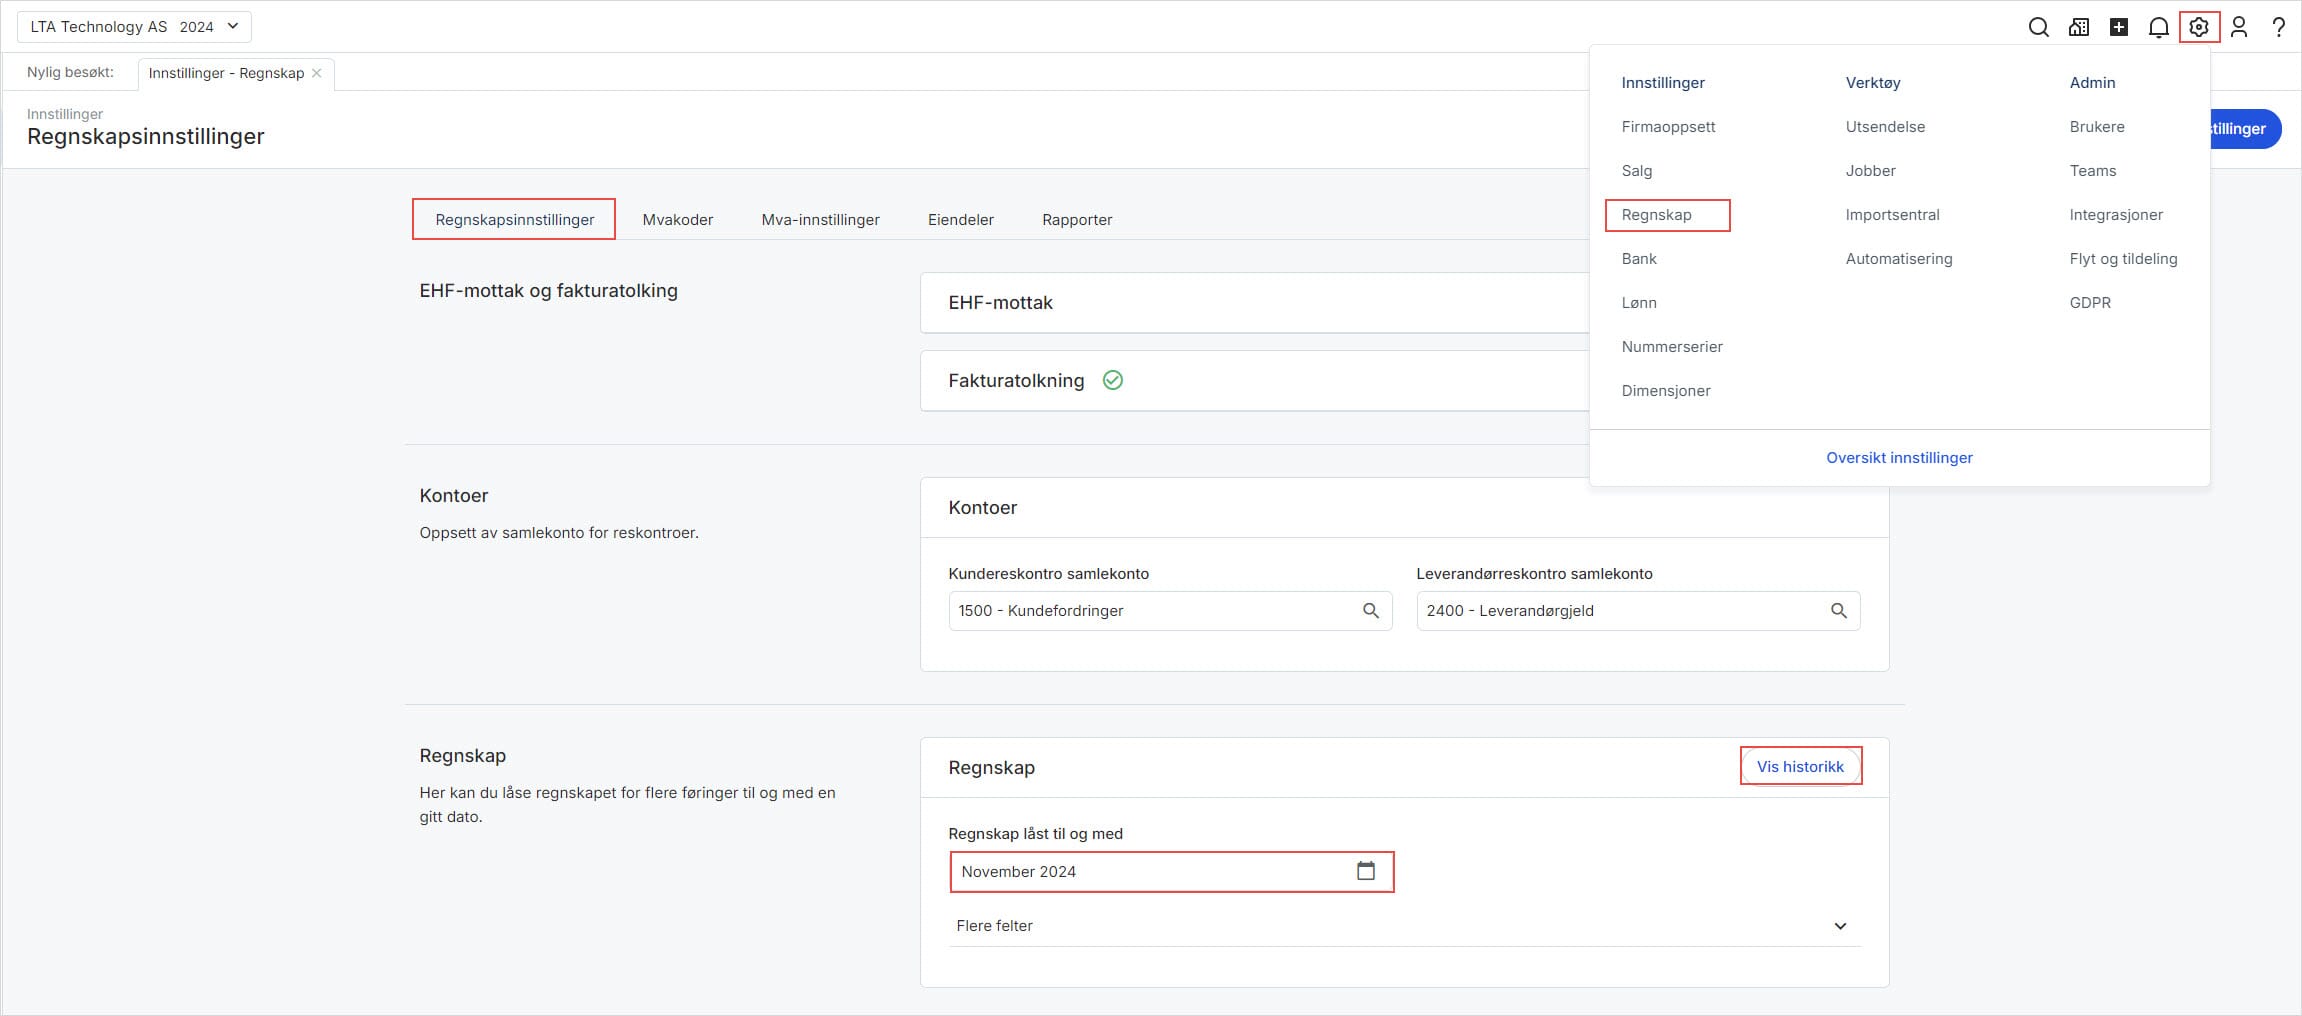Select Bank in the Innstillinger menu
2302x1016 pixels.
[x=1639, y=259]
